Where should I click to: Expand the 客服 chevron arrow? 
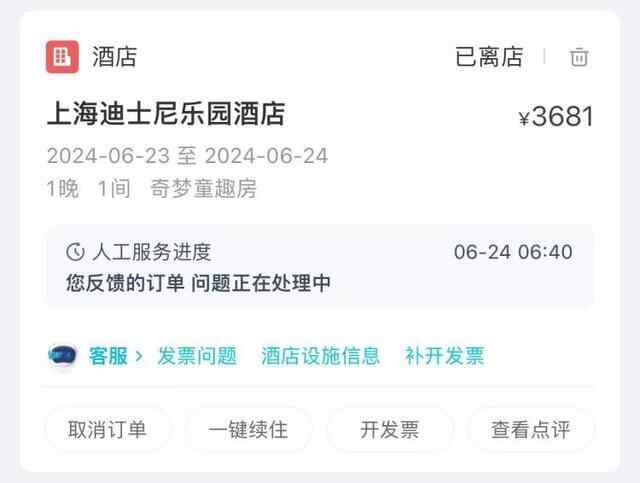pyautogui.click(x=139, y=356)
